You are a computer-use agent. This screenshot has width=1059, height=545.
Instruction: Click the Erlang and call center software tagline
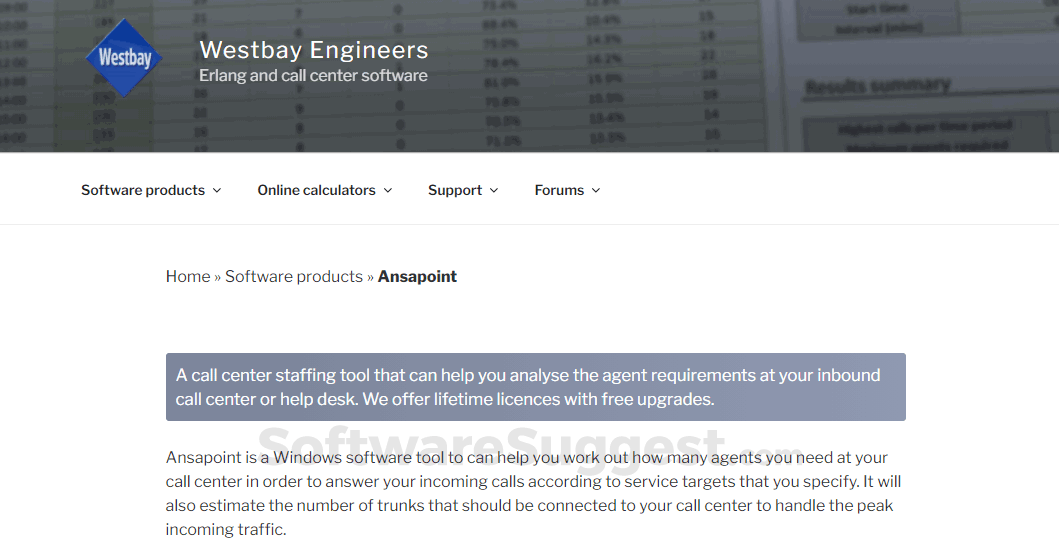pos(313,76)
